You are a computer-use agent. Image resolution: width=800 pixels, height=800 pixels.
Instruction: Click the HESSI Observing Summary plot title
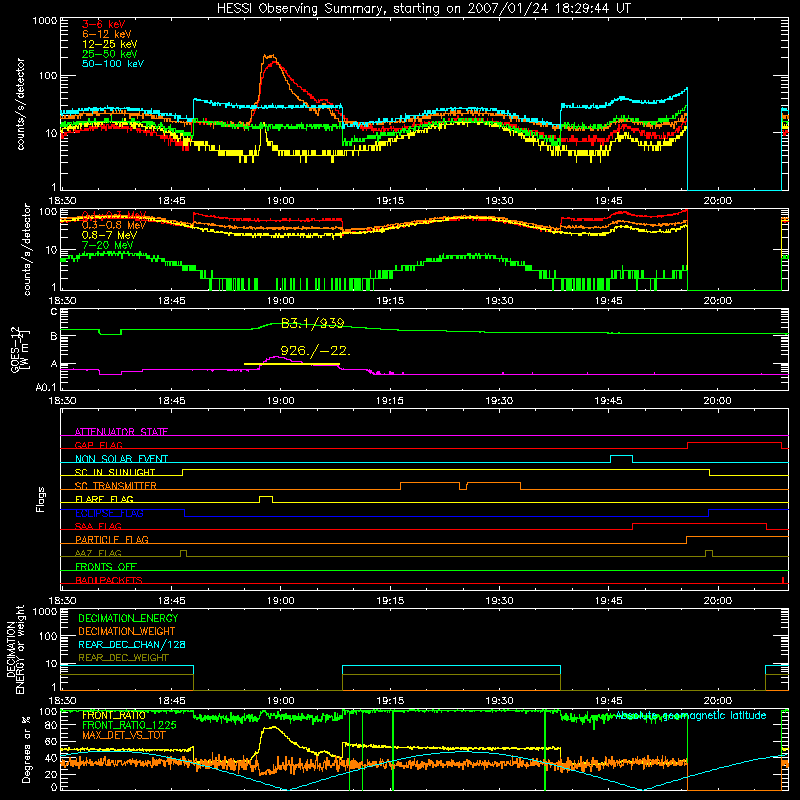[424, 9]
